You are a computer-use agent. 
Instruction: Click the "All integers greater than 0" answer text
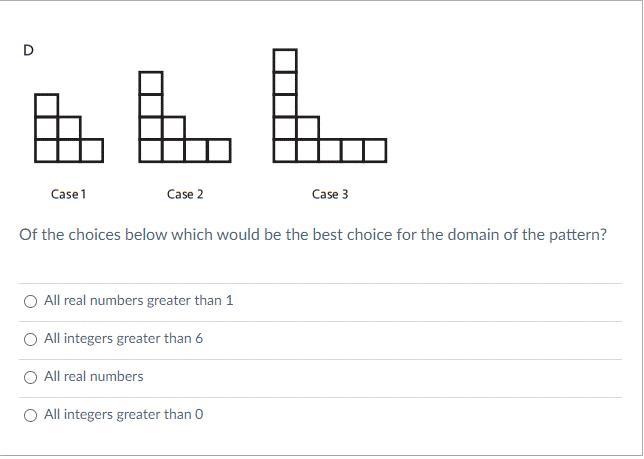pos(123,415)
